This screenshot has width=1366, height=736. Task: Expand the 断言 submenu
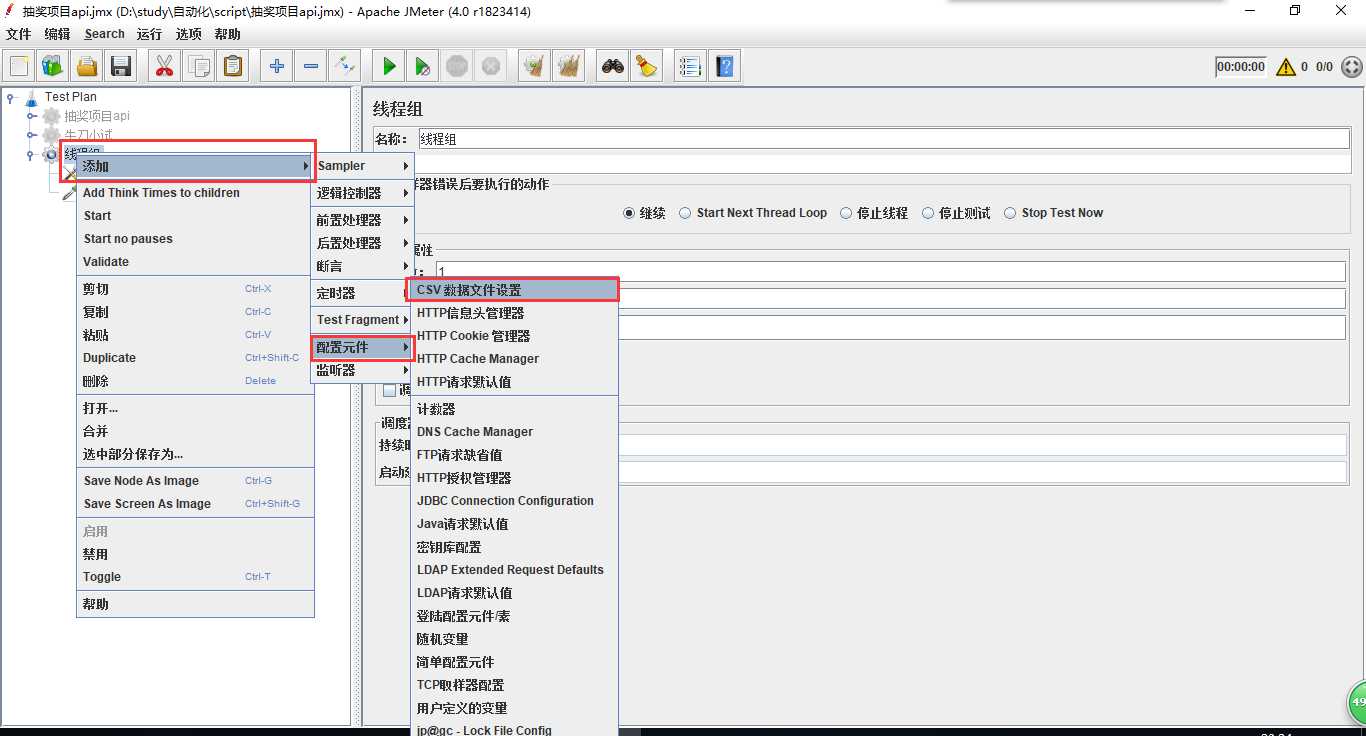tap(363, 266)
